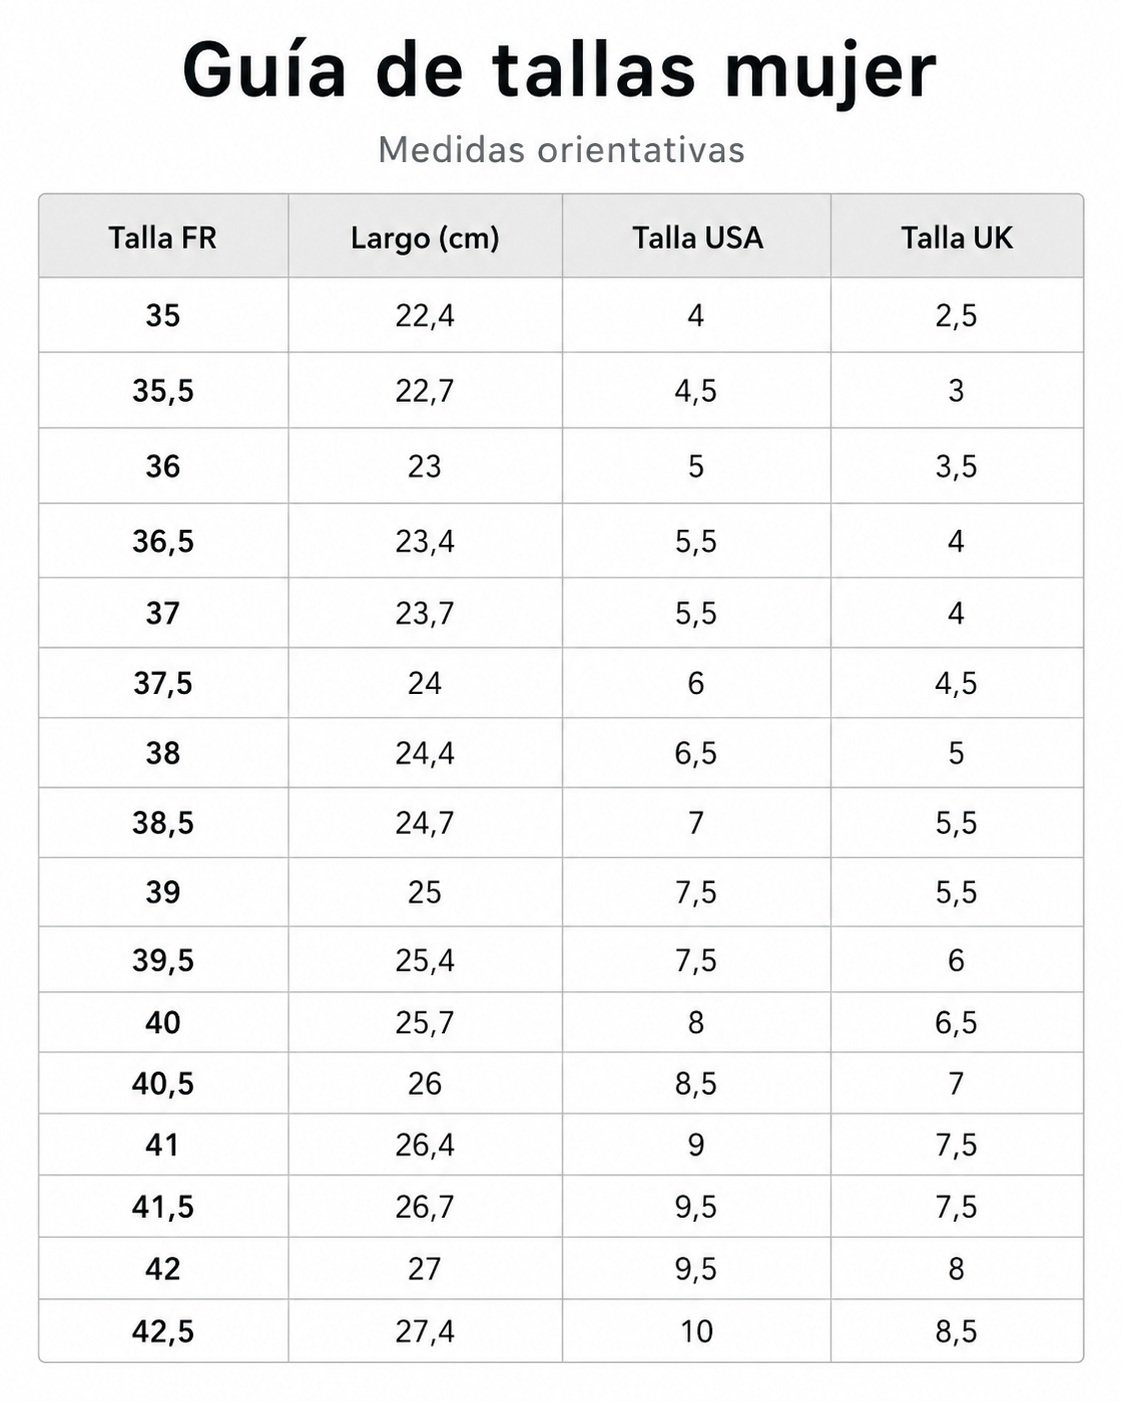Select the FR size 41 cell
The image size is (1122, 1402).
pyautogui.click(x=163, y=1145)
